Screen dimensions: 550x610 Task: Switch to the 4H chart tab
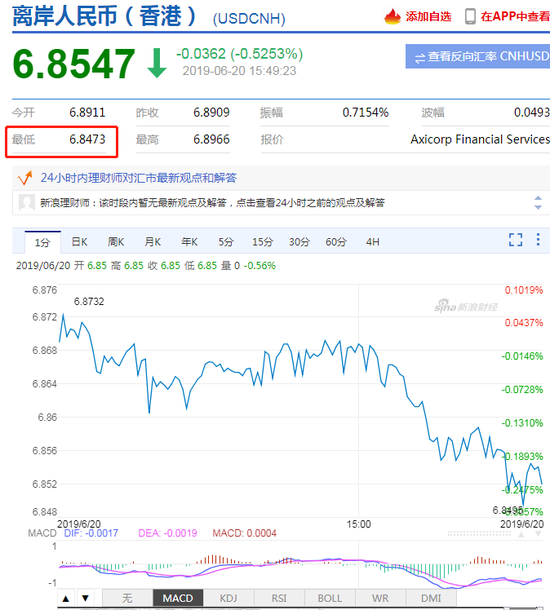pyautogui.click(x=373, y=242)
